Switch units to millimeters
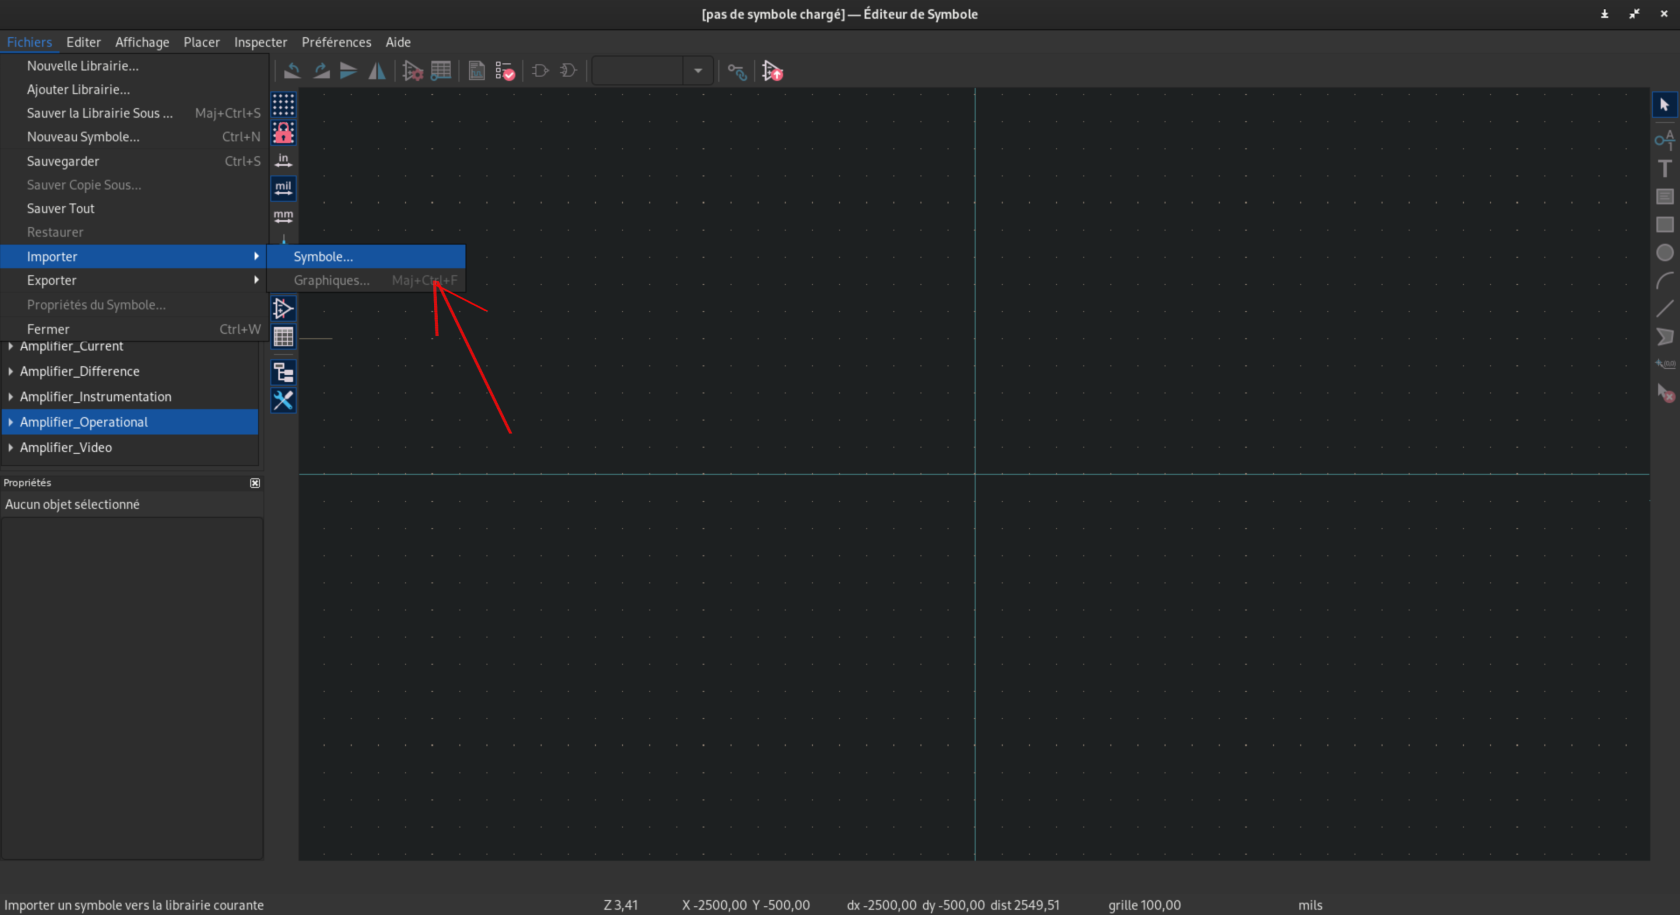 click(284, 216)
